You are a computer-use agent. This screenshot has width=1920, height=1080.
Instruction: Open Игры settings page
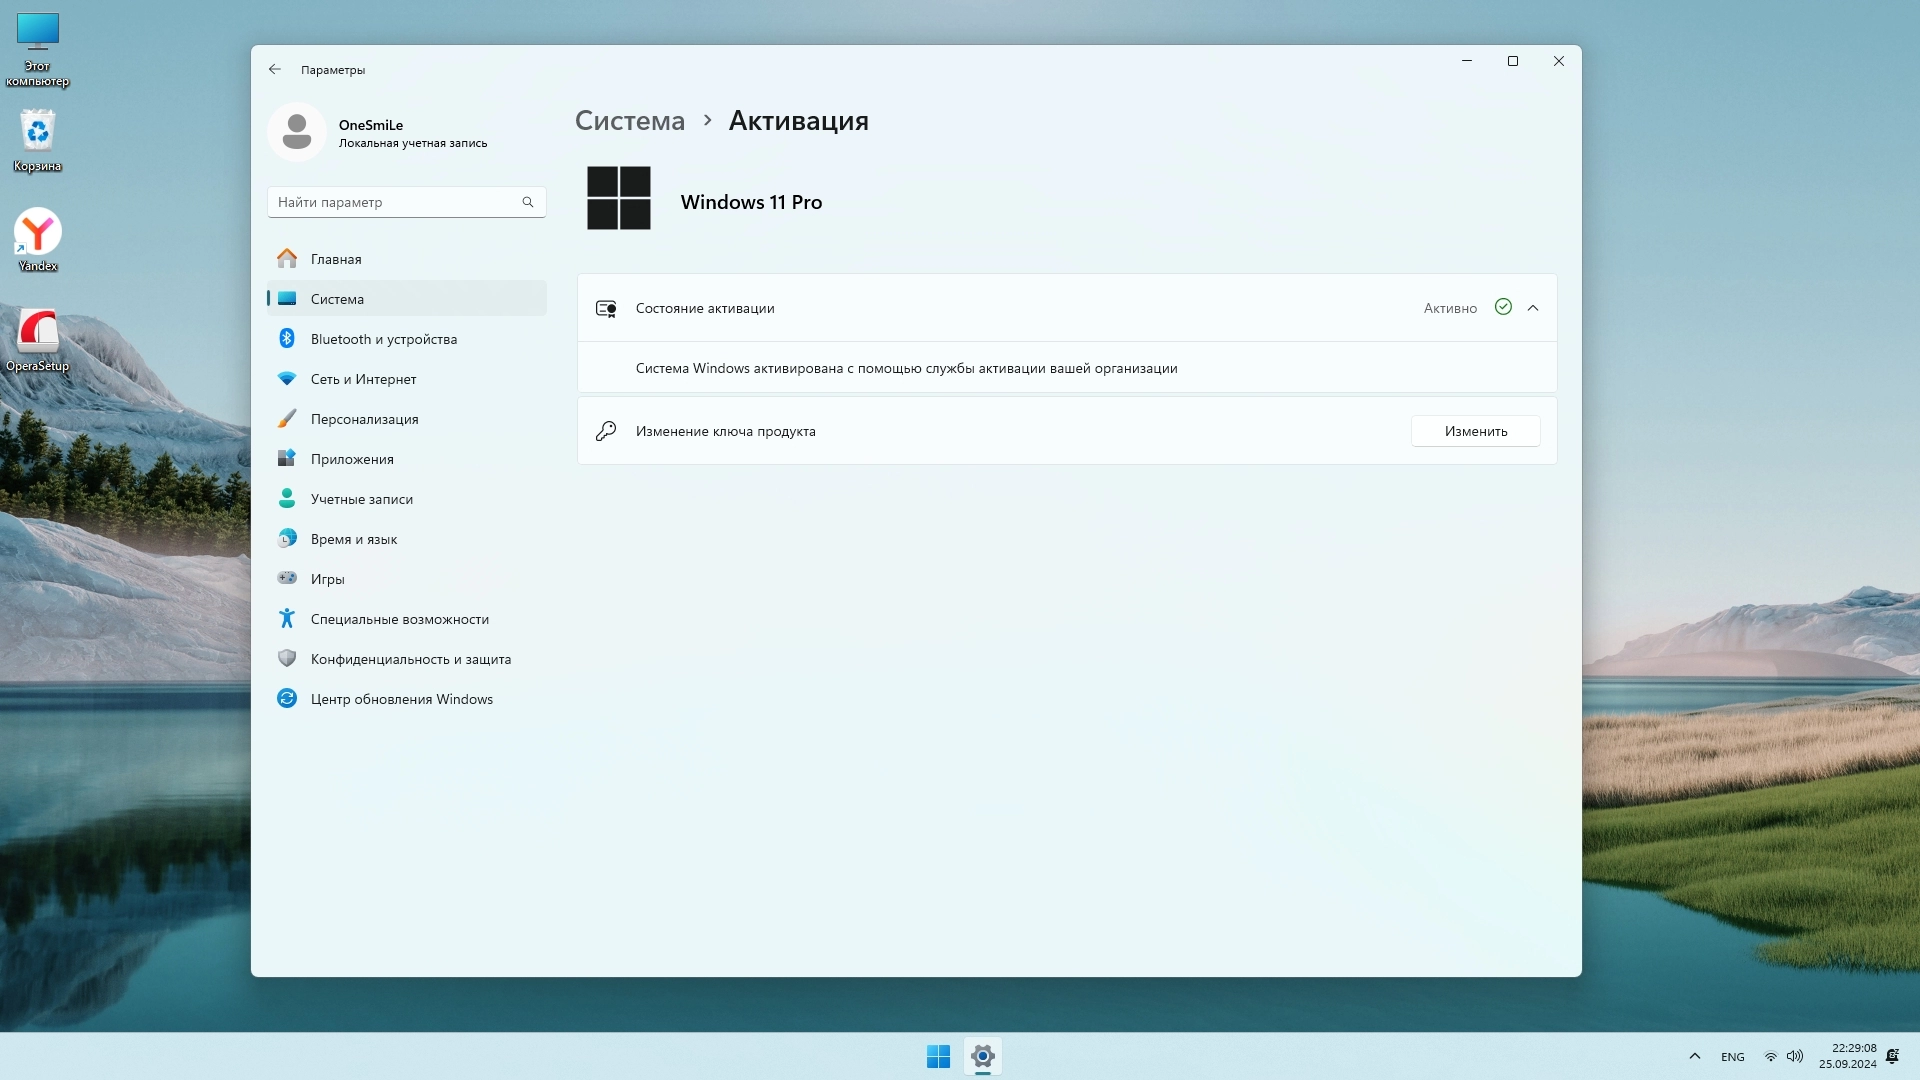[x=327, y=579]
